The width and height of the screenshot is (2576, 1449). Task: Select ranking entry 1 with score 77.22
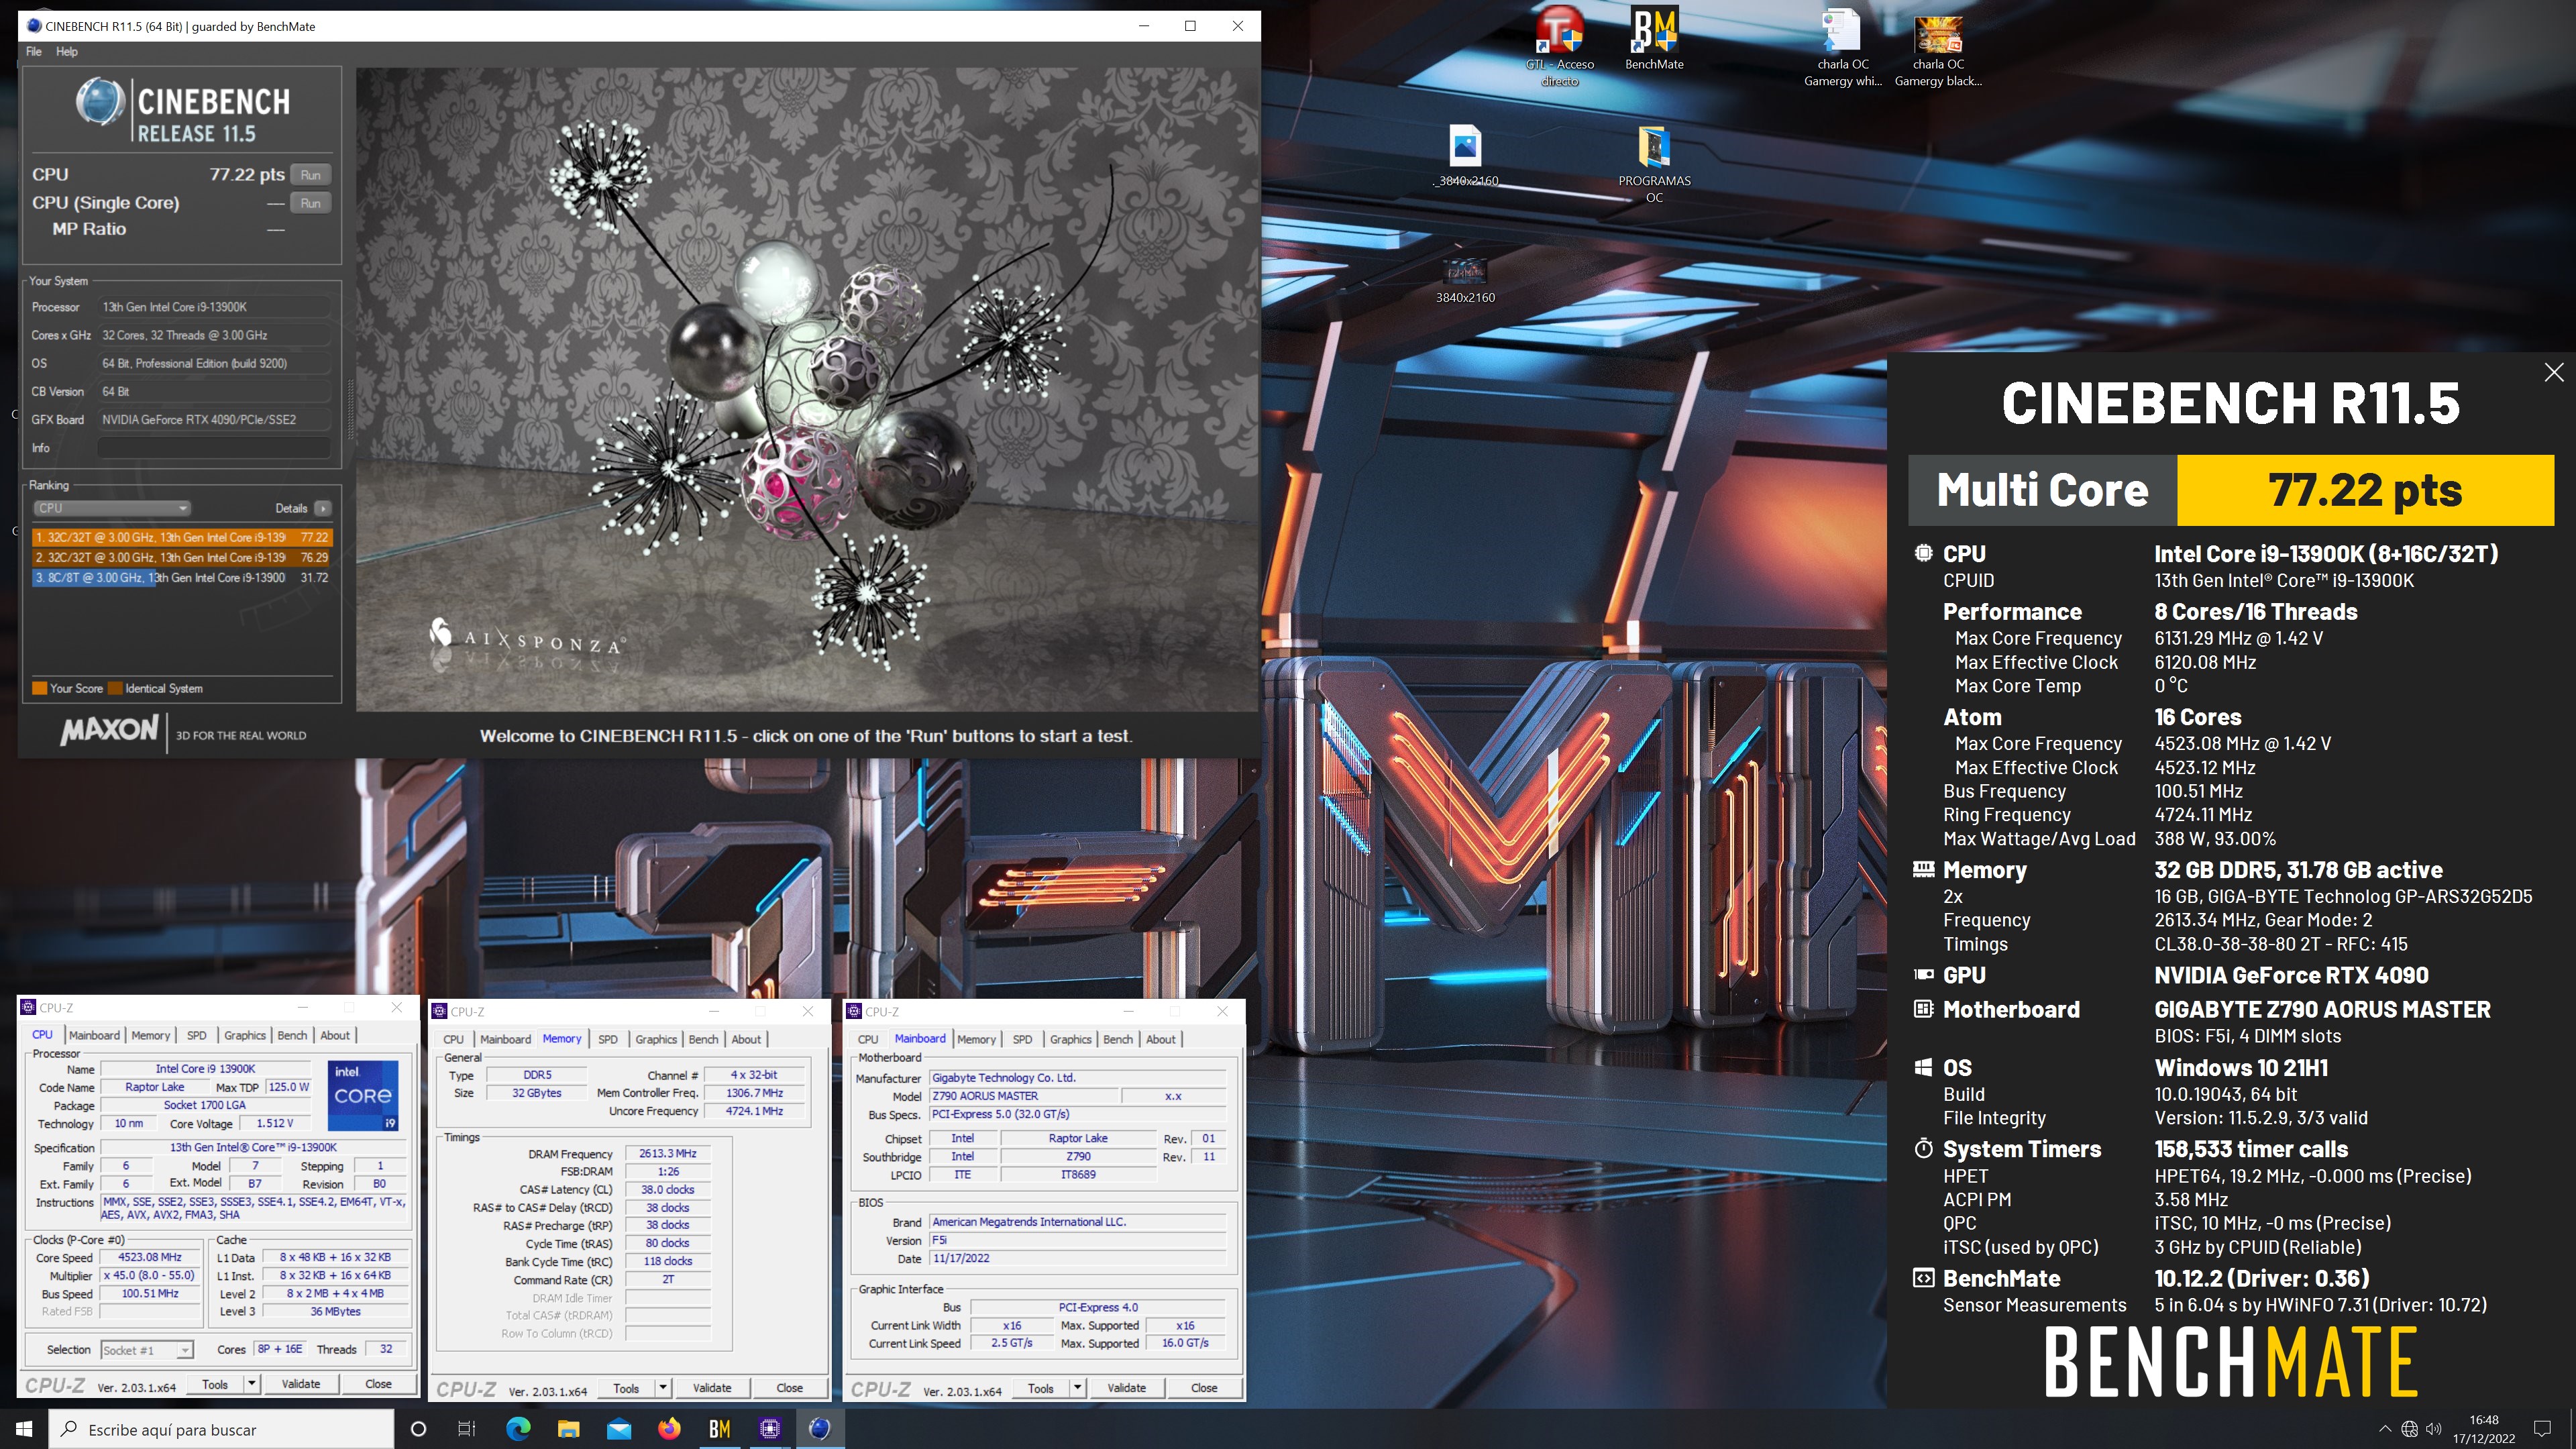pos(181,537)
